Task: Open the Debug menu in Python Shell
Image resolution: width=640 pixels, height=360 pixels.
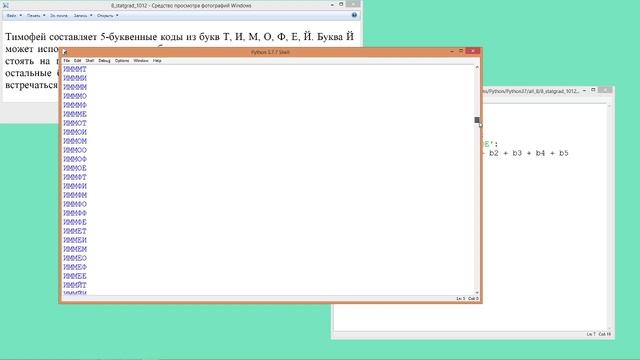Action: point(104,60)
